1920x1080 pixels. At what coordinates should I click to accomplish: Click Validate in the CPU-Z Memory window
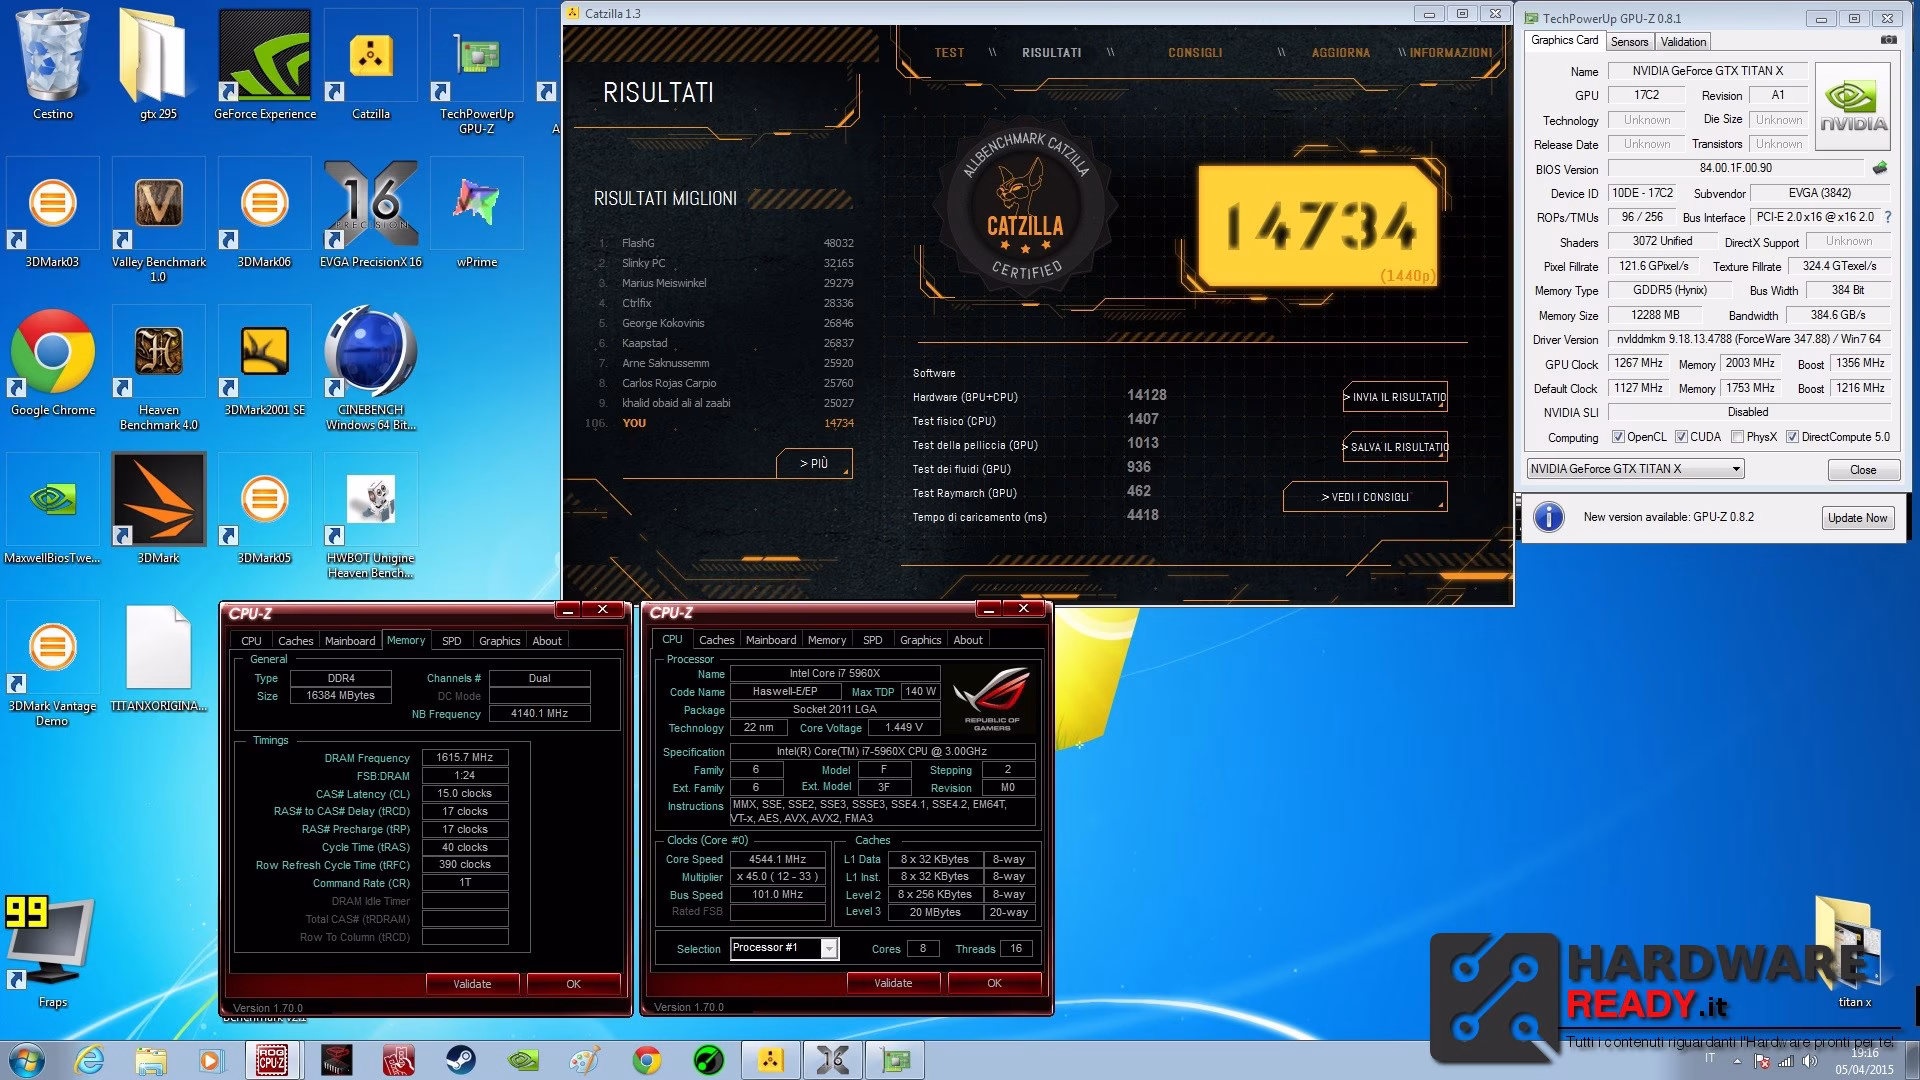coord(472,984)
